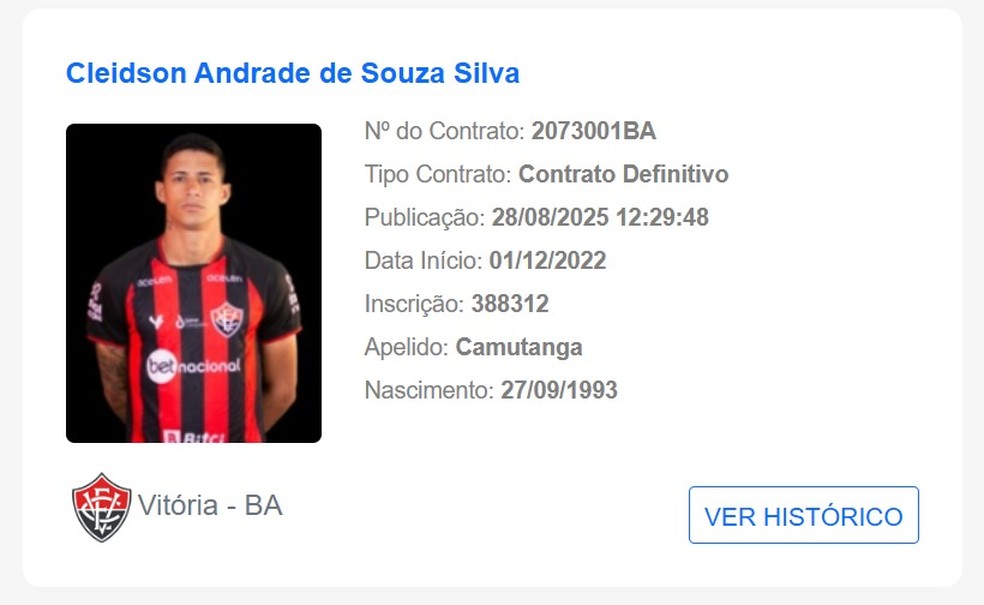Click the Nascimento label

click(x=429, y=390)
